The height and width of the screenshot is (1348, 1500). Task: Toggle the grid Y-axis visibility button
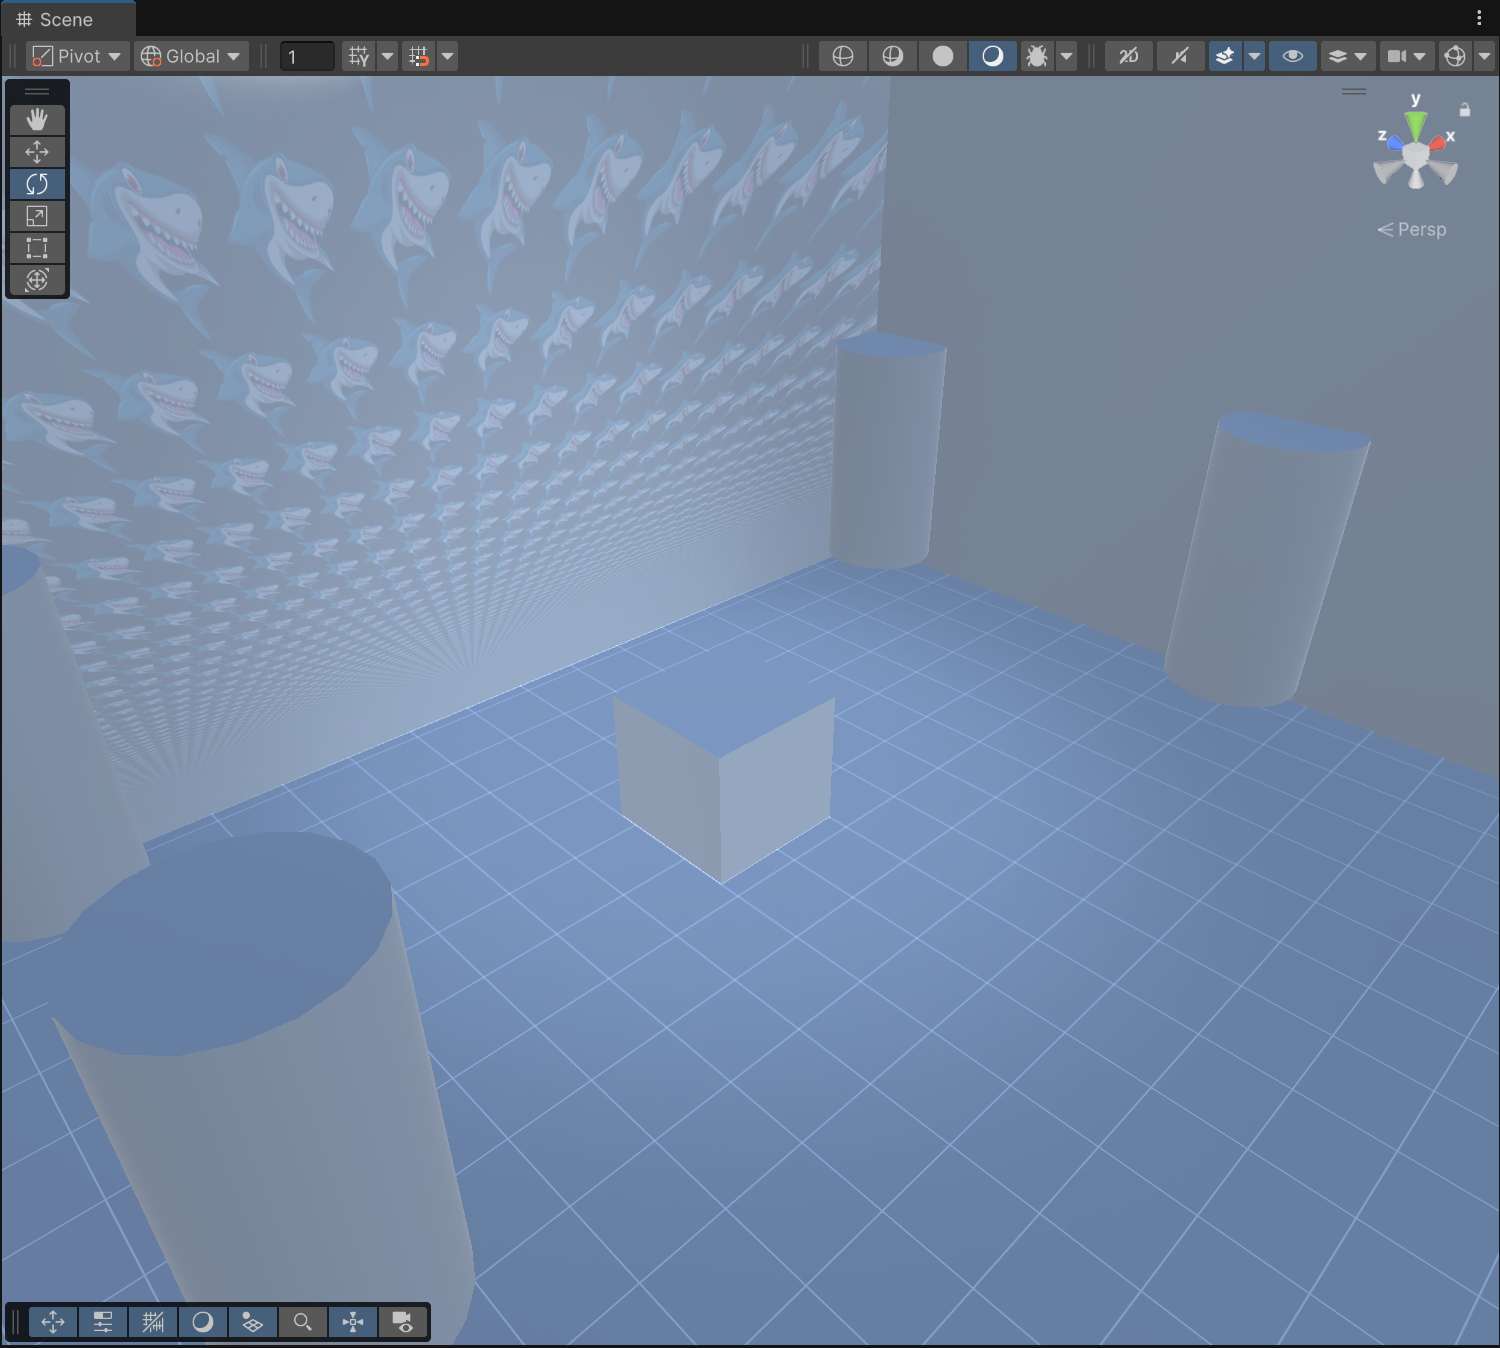click(359, 56)
